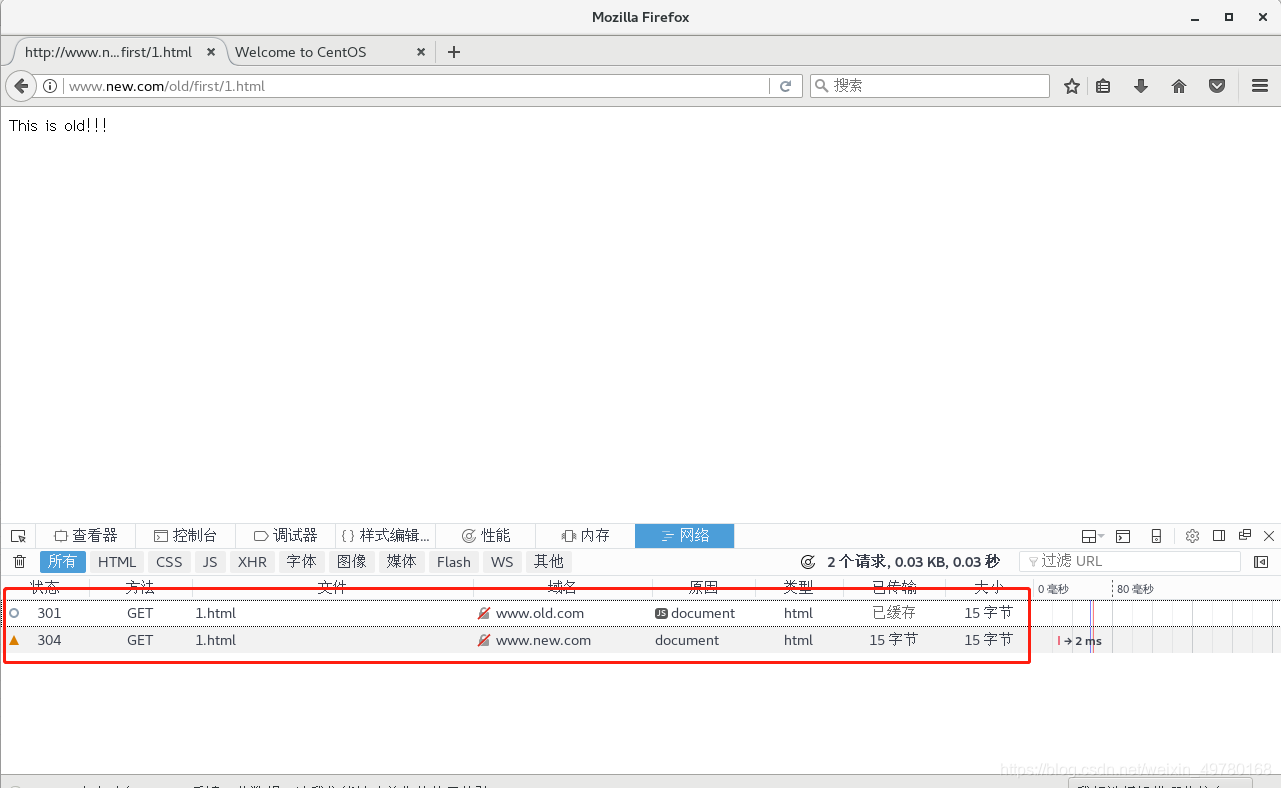Viewport: 1281px width, 788px height.
Task: Clear network requests with the trash icon
Action: (19, 562)
